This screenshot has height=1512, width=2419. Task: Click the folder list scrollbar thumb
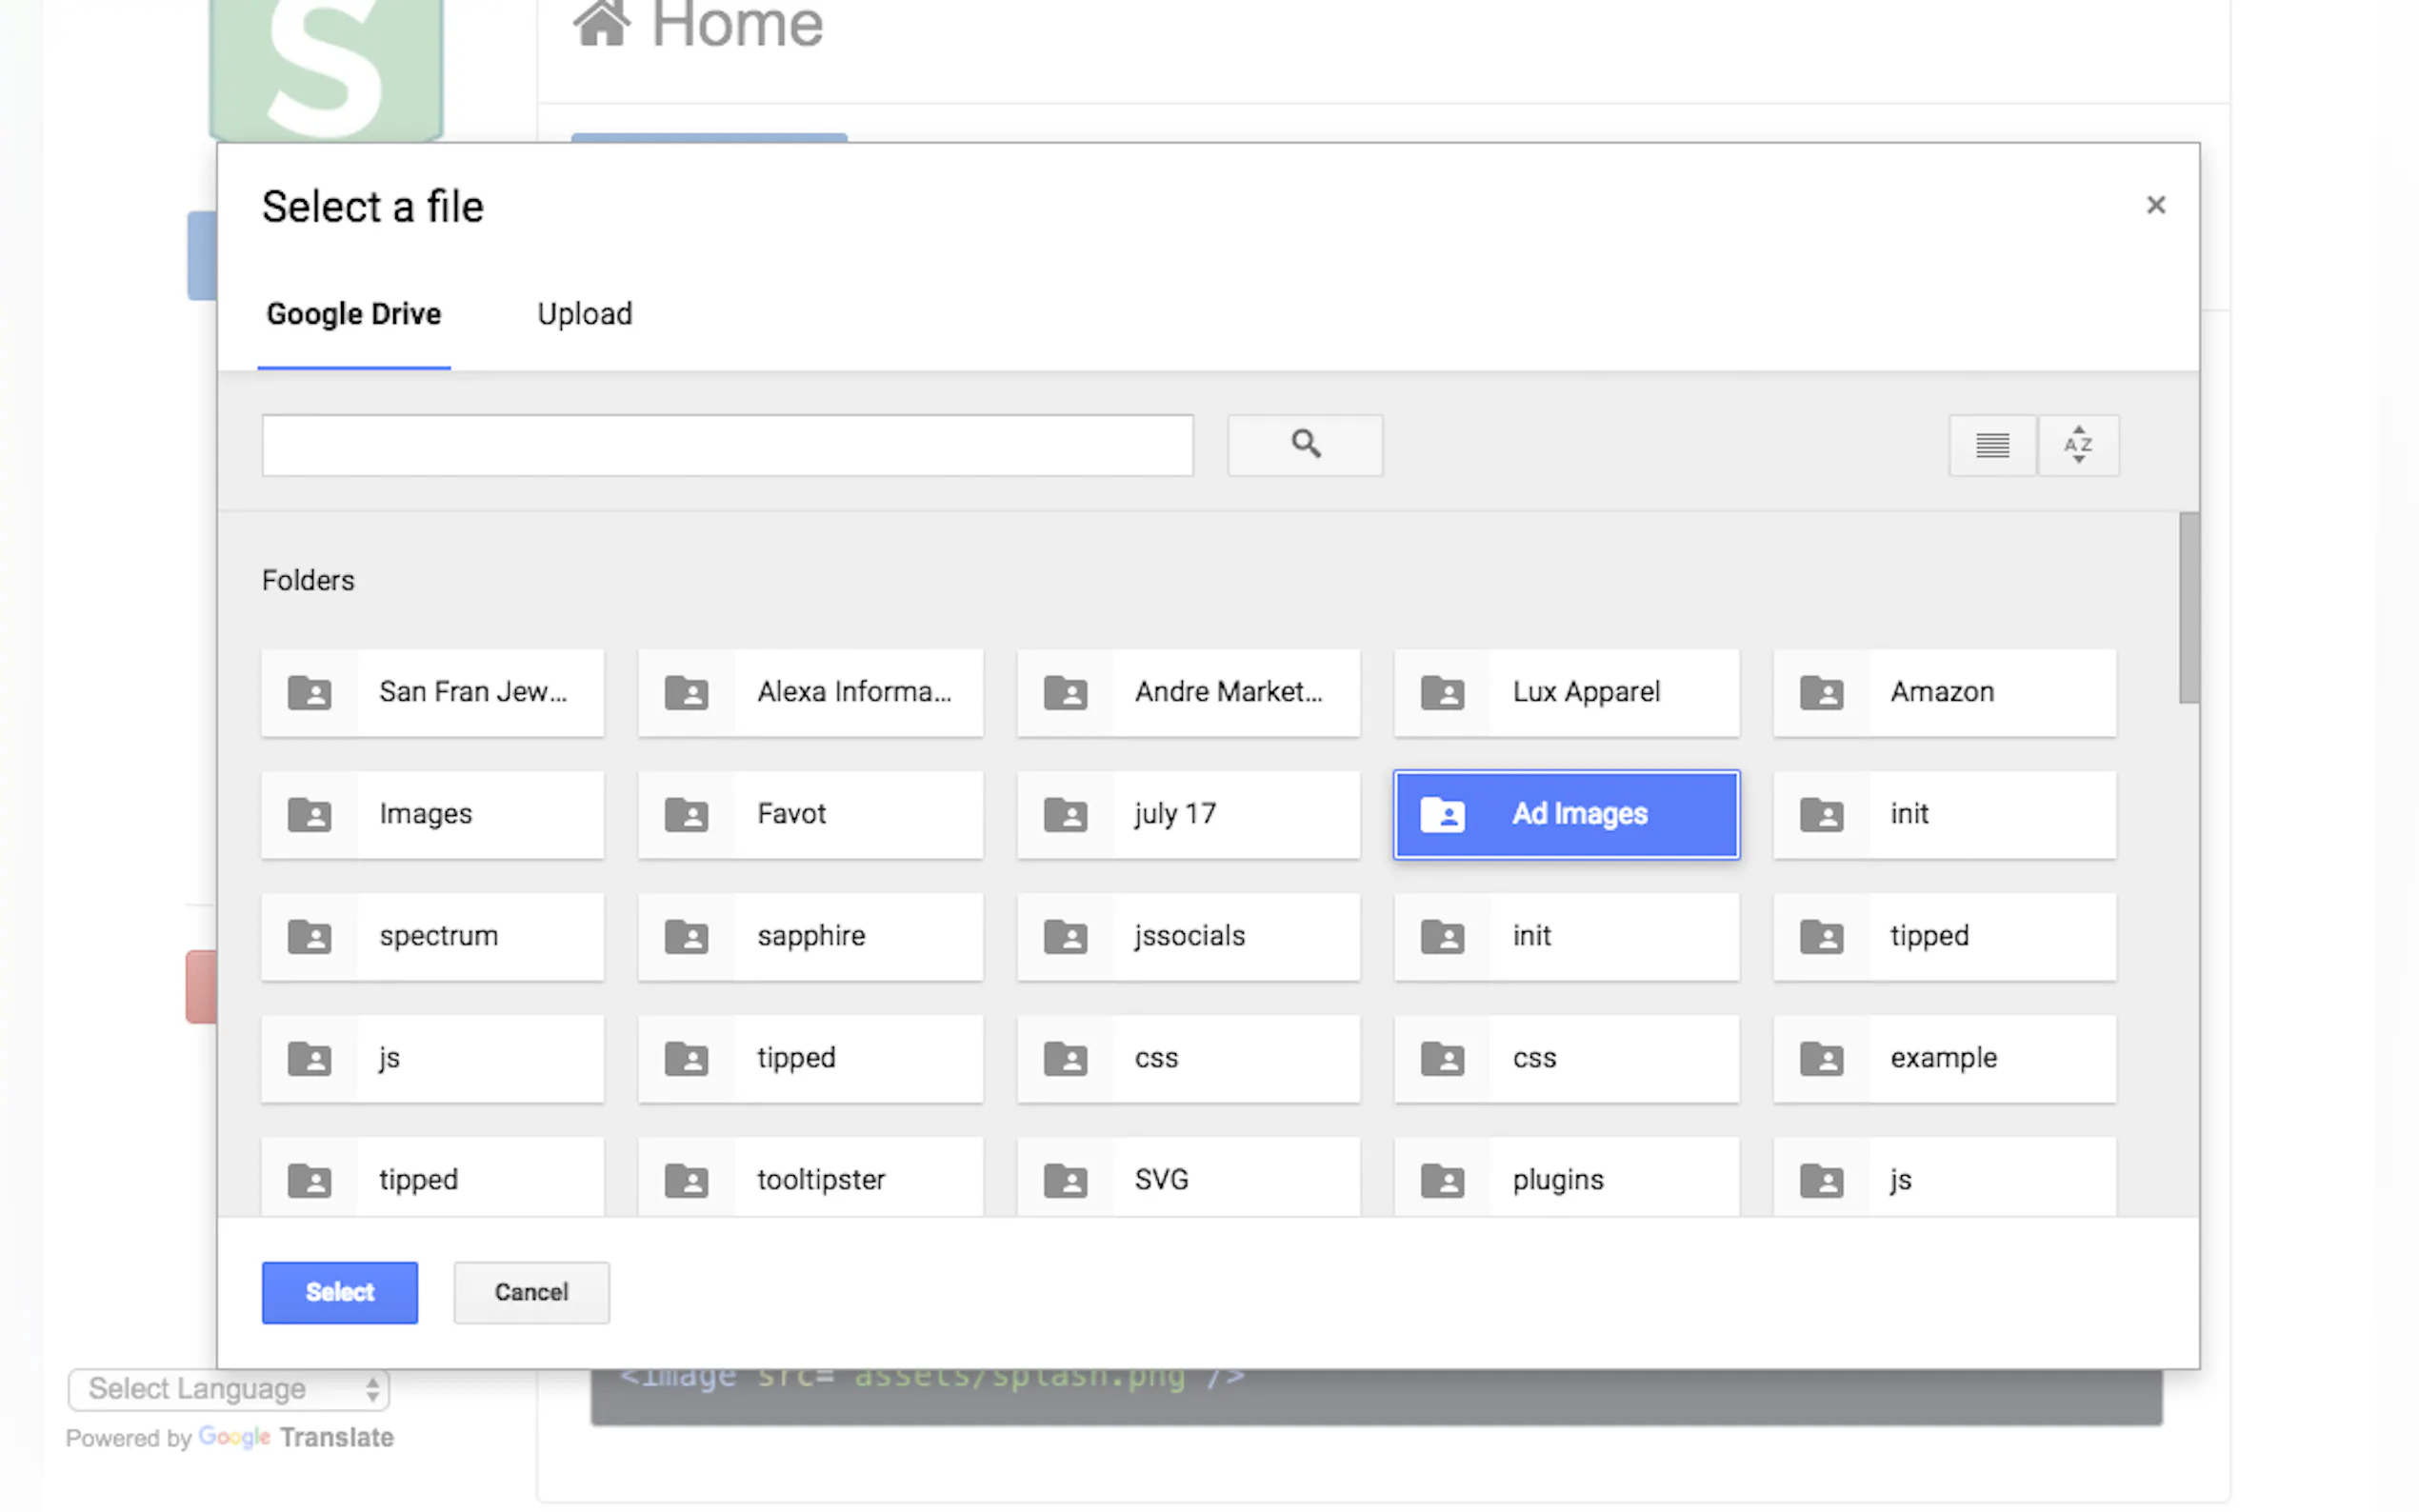click(x=2188, y=607)
